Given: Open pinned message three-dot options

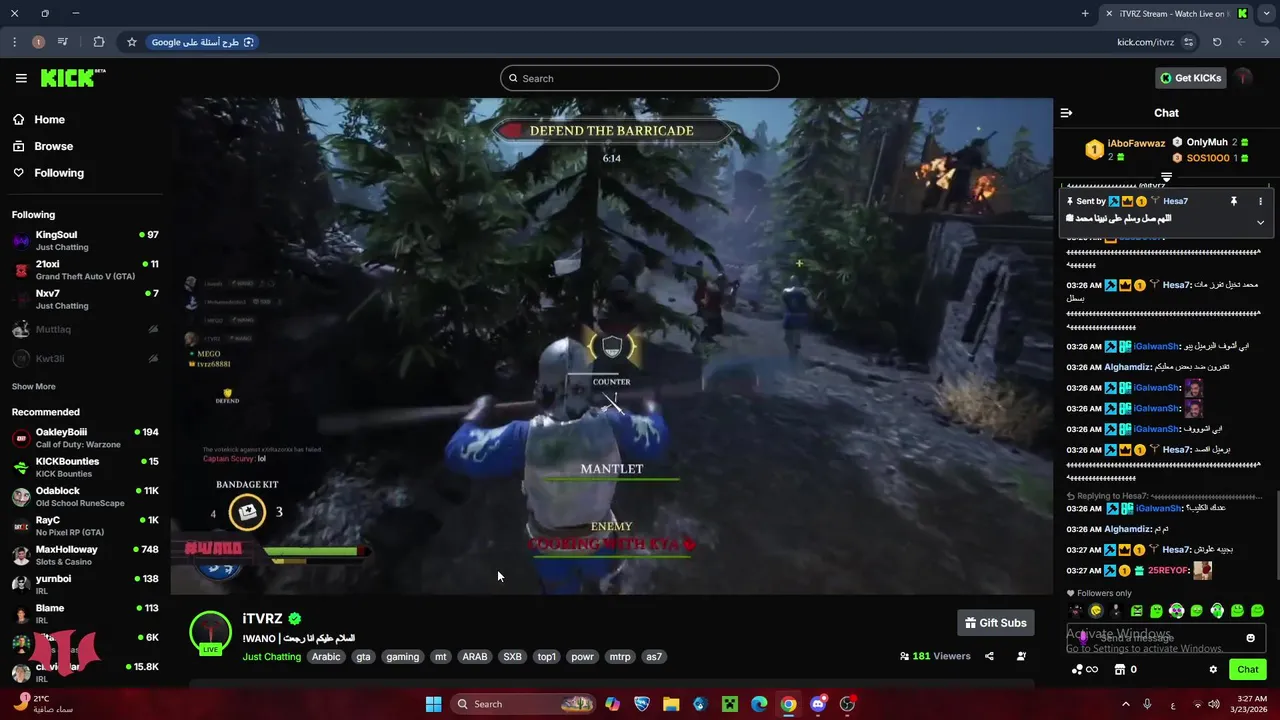Looking at the screenshot, I should [x=1260, y=201].
